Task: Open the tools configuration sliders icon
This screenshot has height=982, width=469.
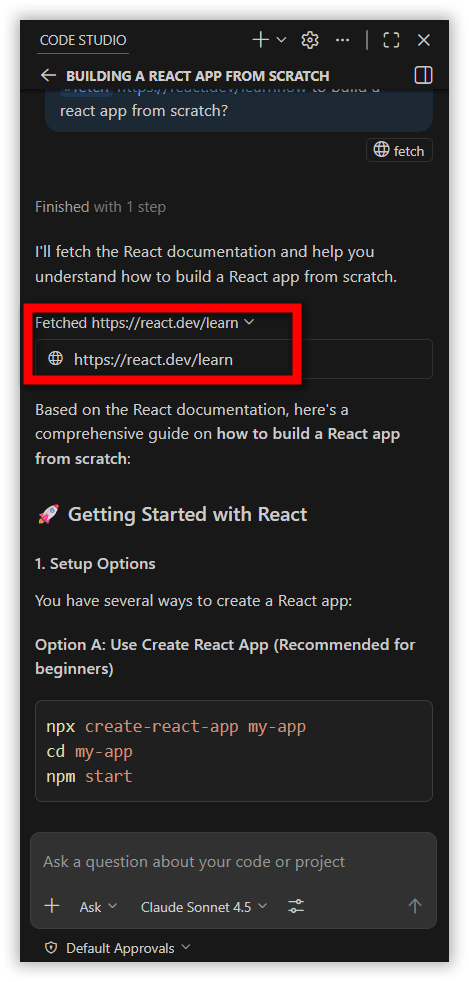Action: coord(296,906)
